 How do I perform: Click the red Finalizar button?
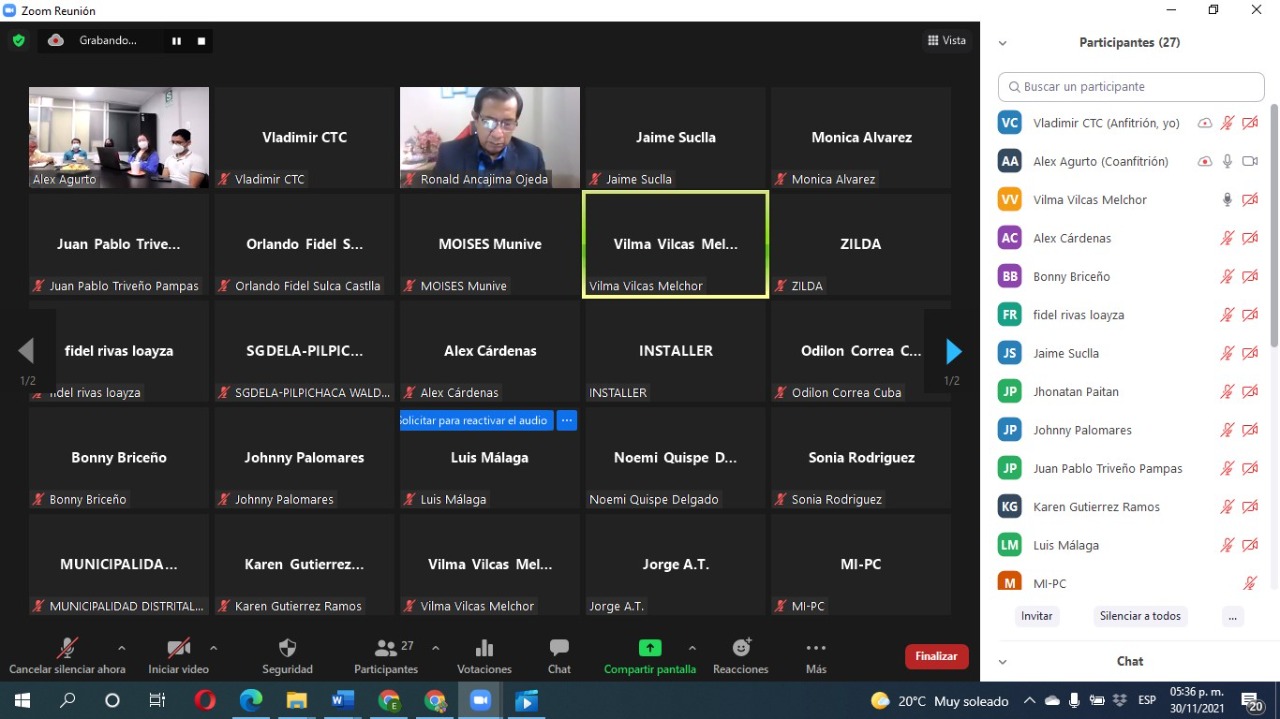point(936,656)
